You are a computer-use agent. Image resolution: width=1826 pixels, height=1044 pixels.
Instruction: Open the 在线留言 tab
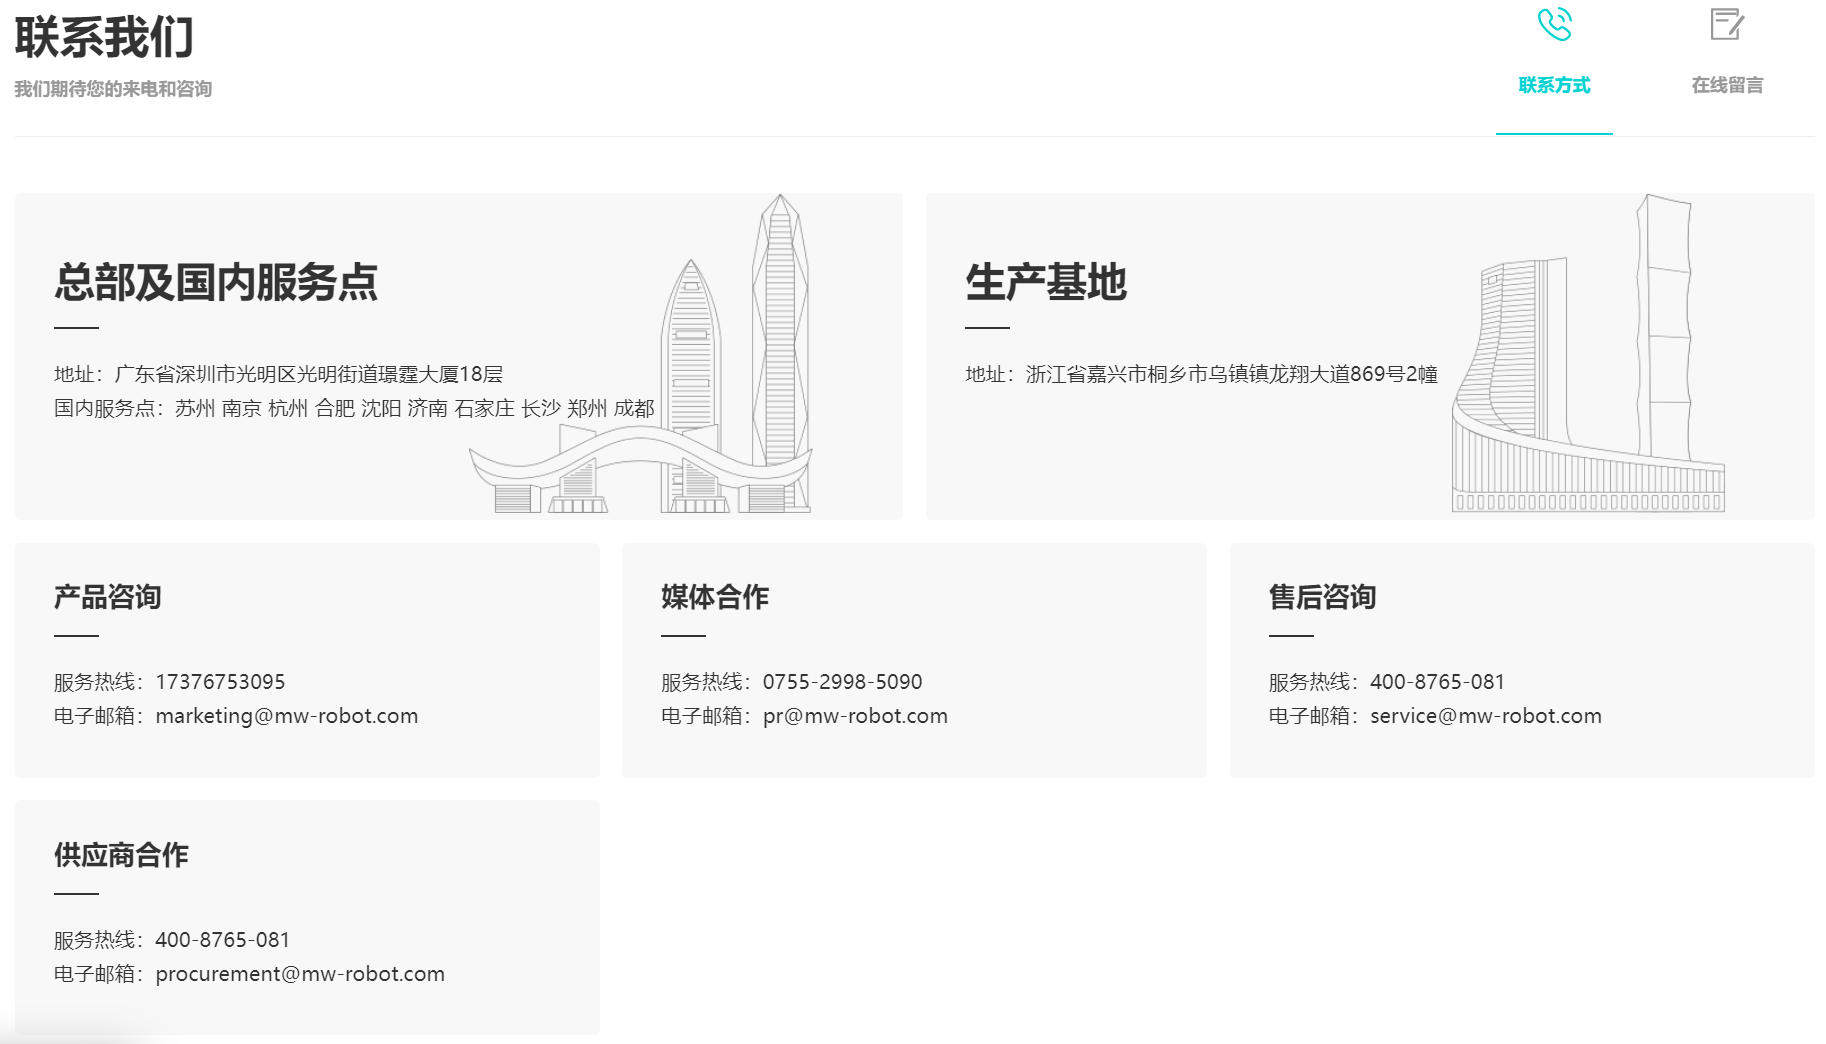pyautogui.click(x=1727, y=85)
